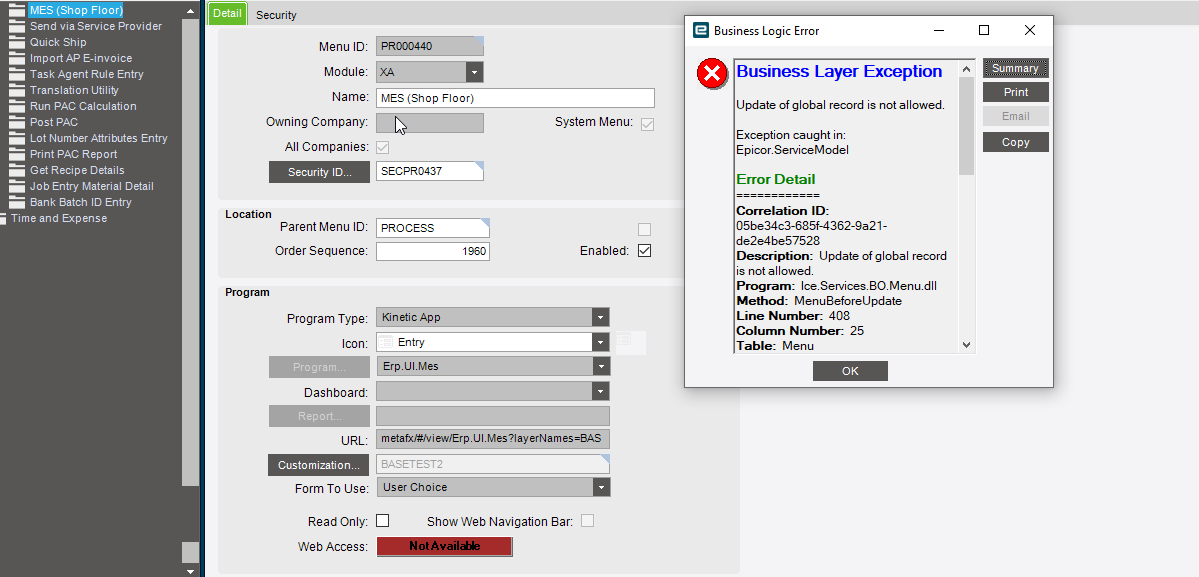Viewport: 1199px width, 577px height.
Task: Open the Dashboard dropdown
Action: tap(601, 391)
